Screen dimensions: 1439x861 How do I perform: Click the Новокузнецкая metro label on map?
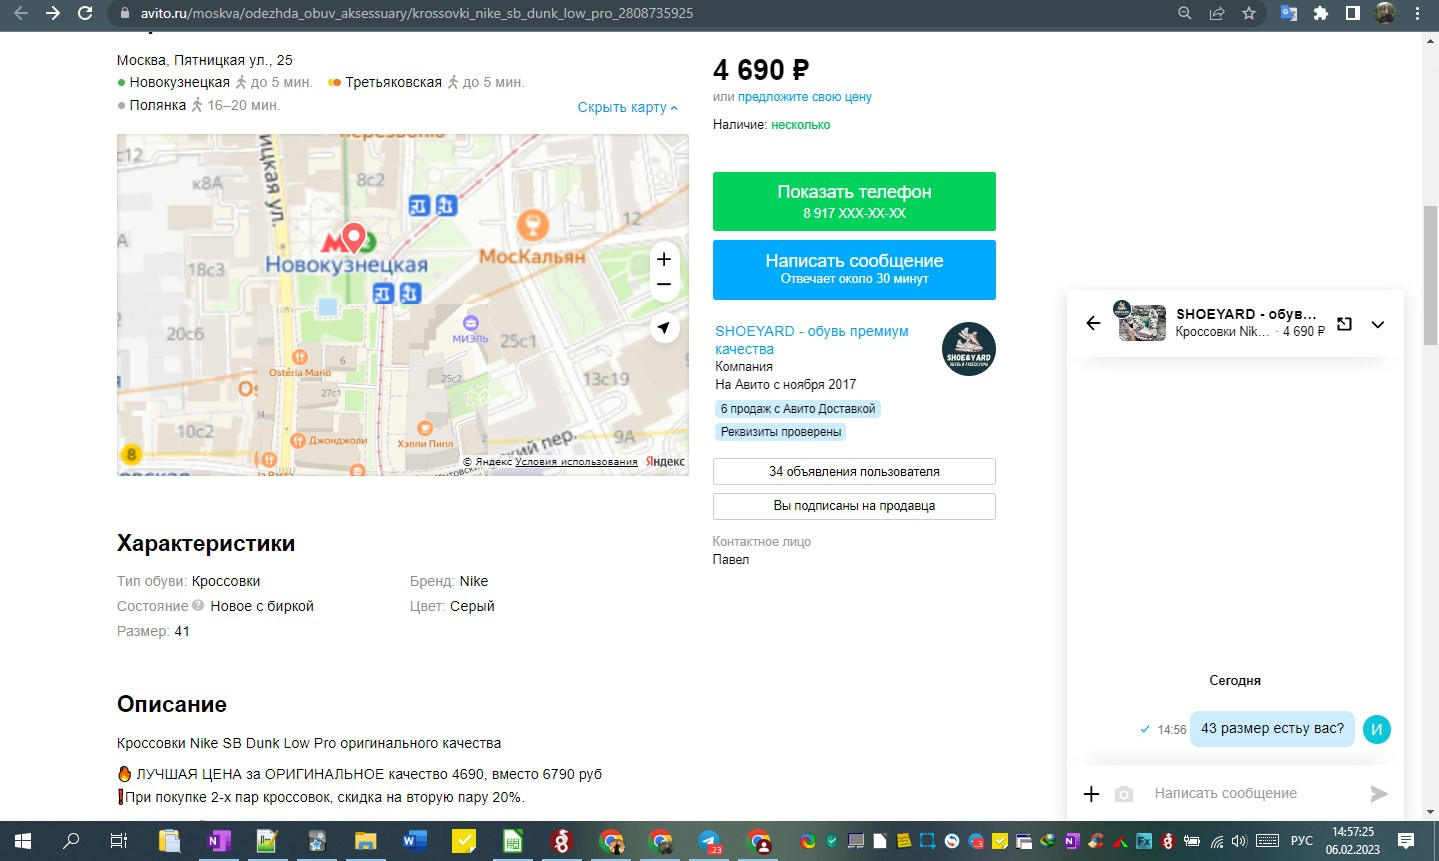pos(346,265)
